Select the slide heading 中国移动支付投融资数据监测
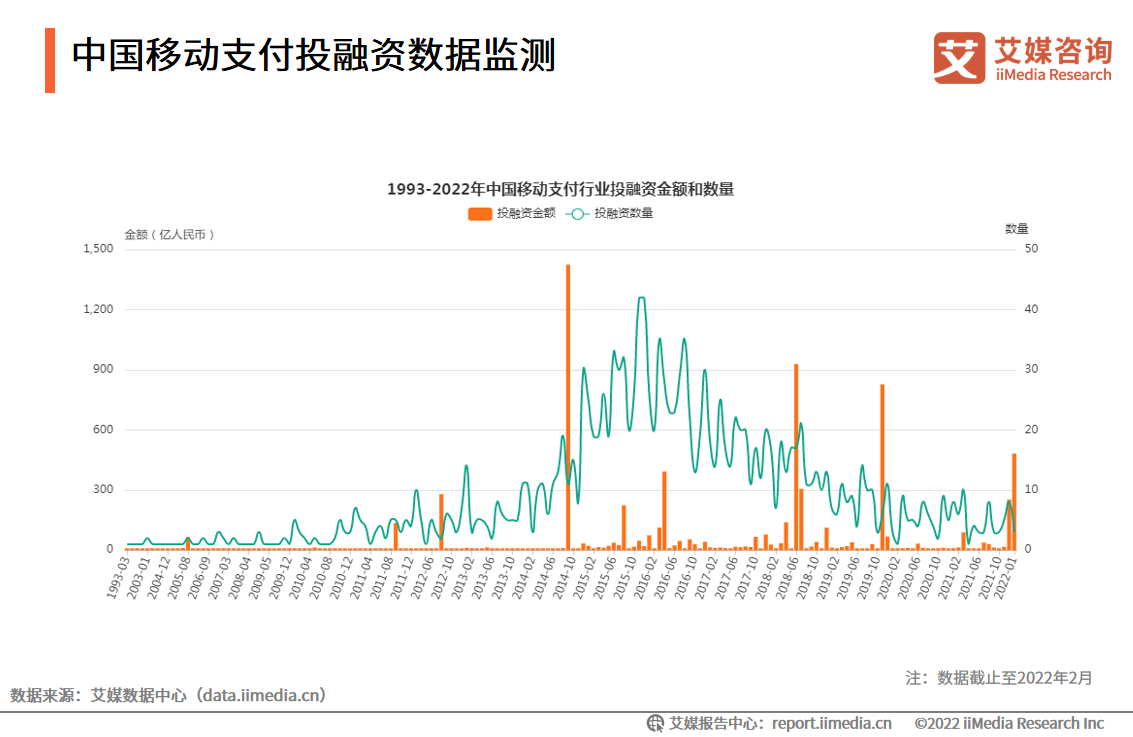 click(x=314, y=55)
